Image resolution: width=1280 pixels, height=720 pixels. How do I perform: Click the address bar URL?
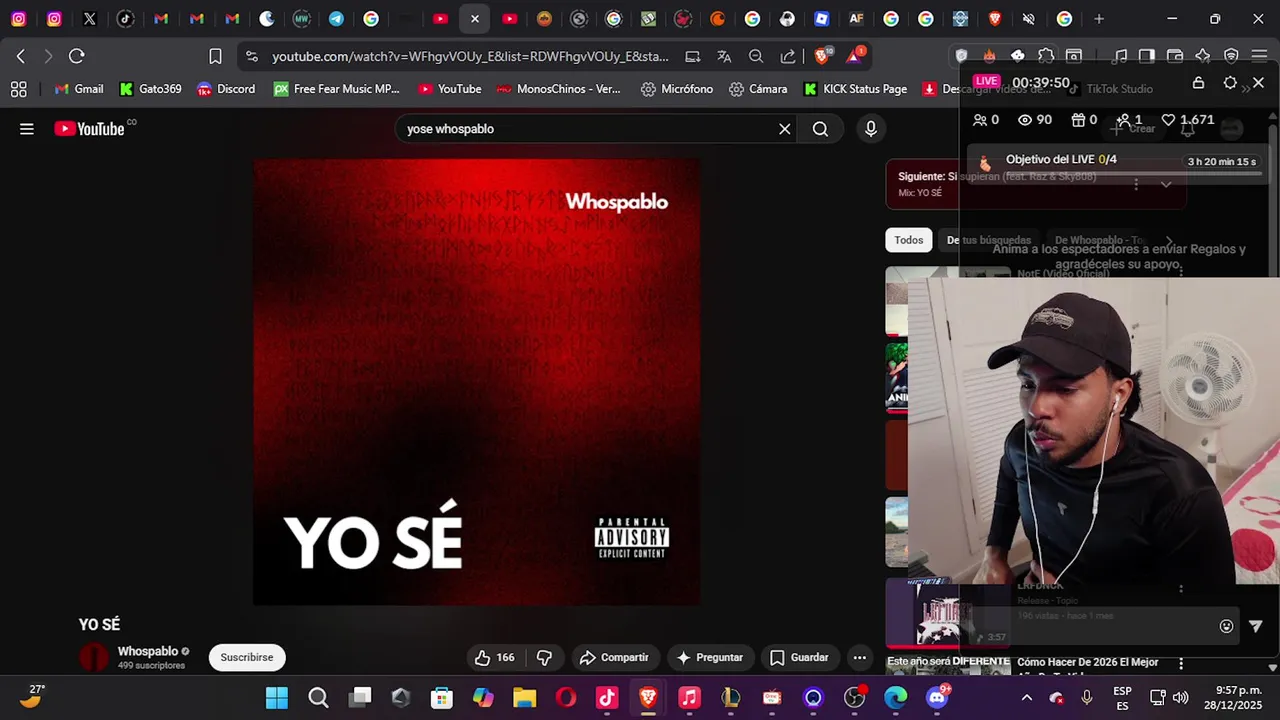(470, 57)
